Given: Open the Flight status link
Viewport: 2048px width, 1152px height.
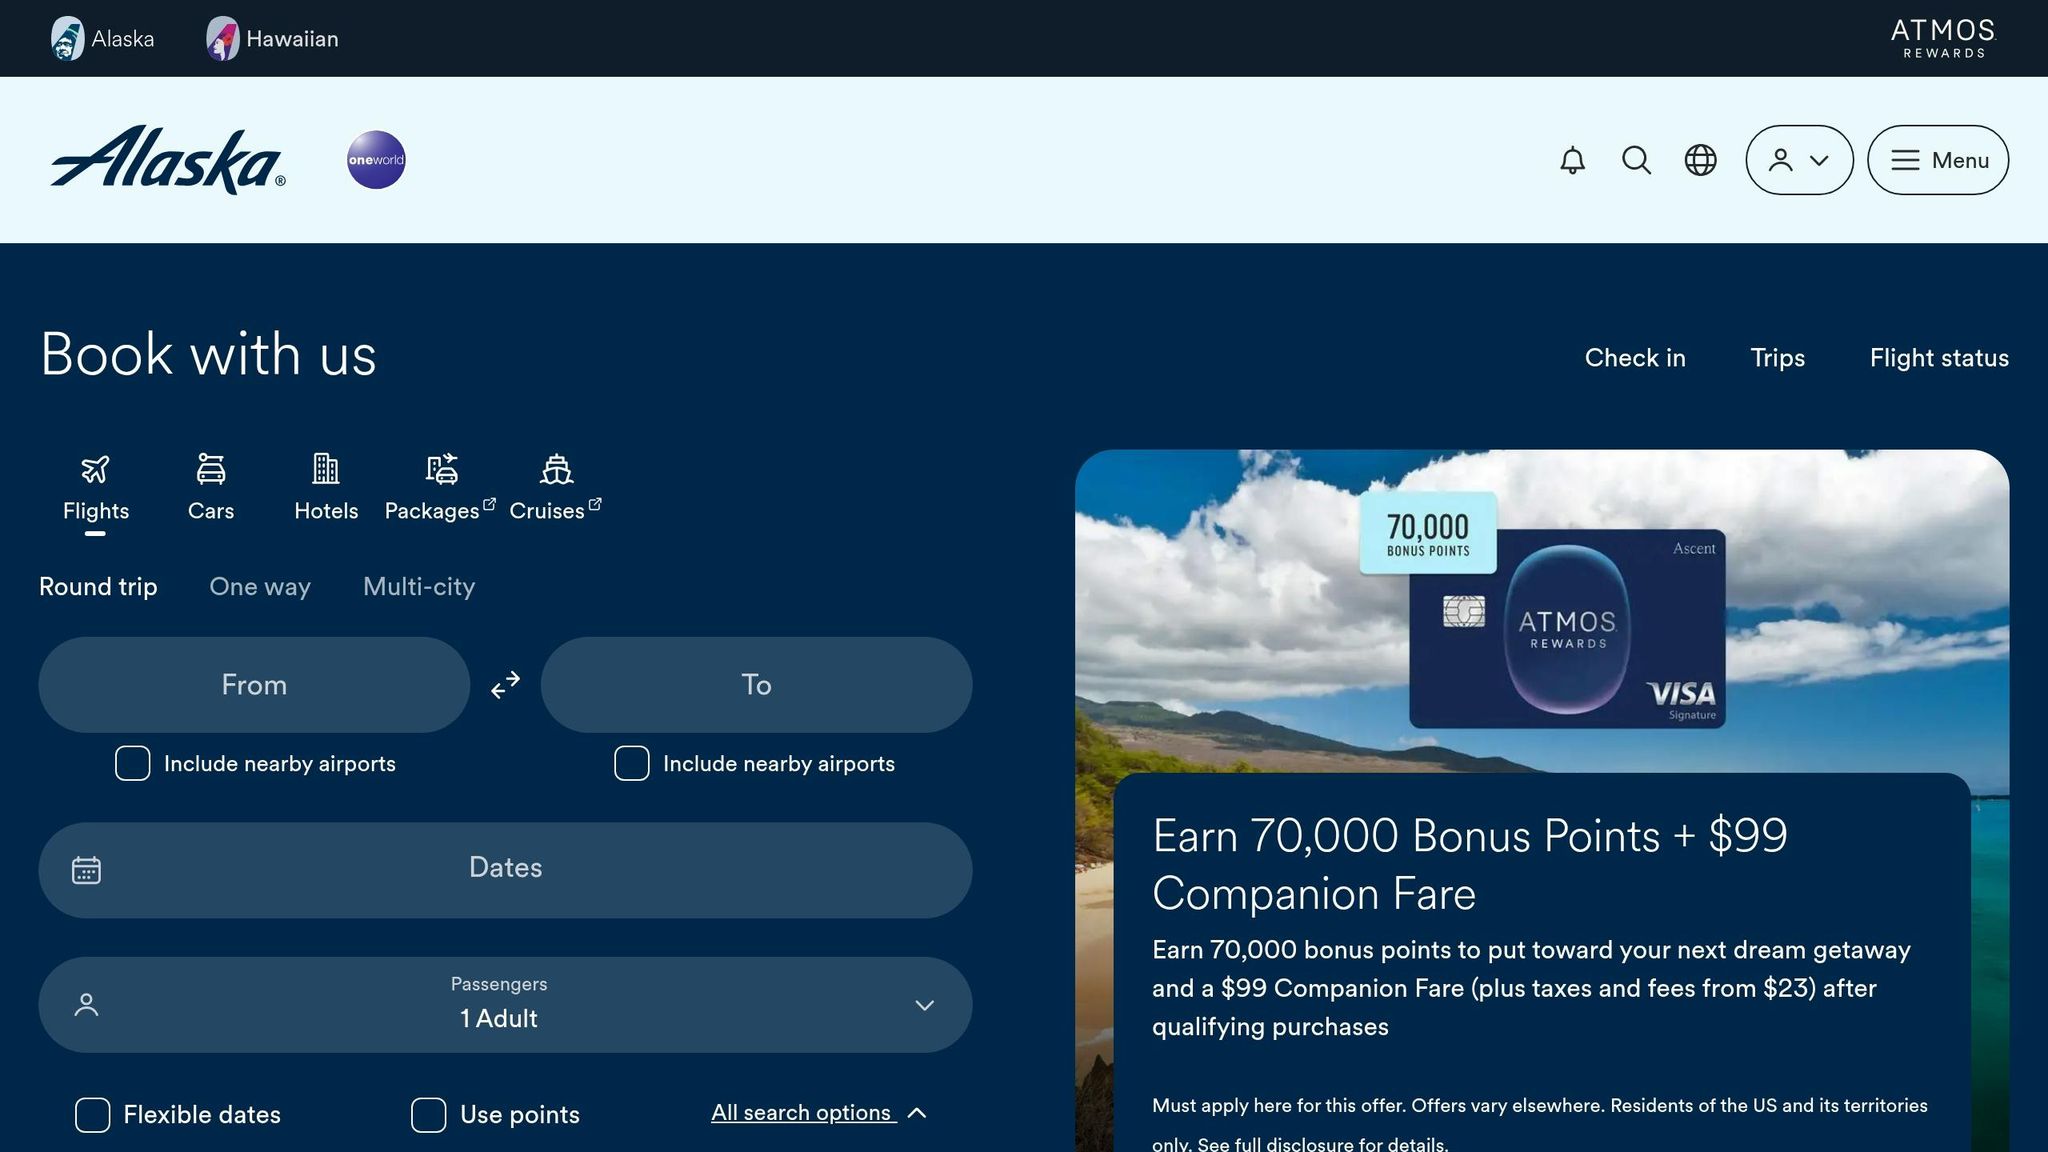Looking at the screenshot, I should coord(1939,358).
